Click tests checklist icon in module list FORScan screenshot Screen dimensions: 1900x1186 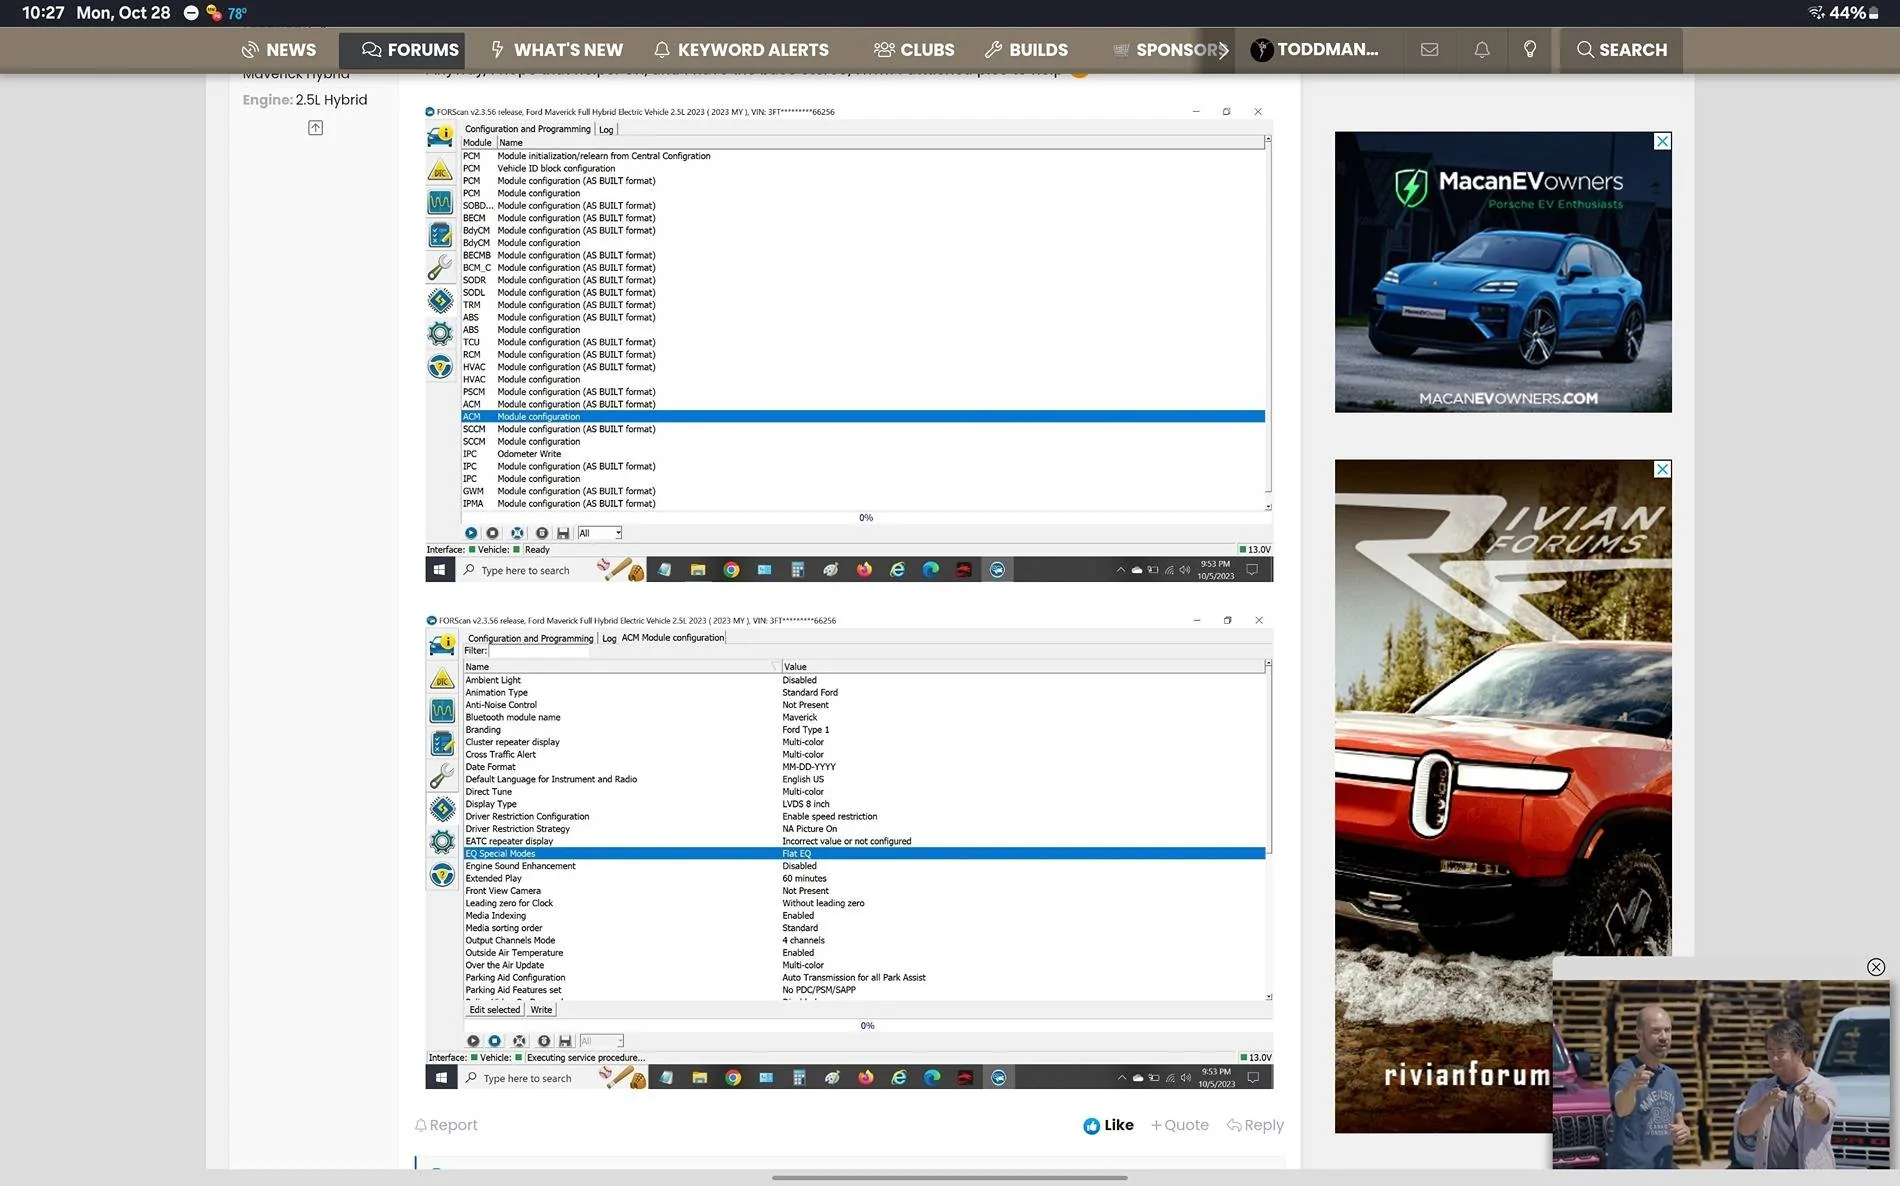coord(440,235)
